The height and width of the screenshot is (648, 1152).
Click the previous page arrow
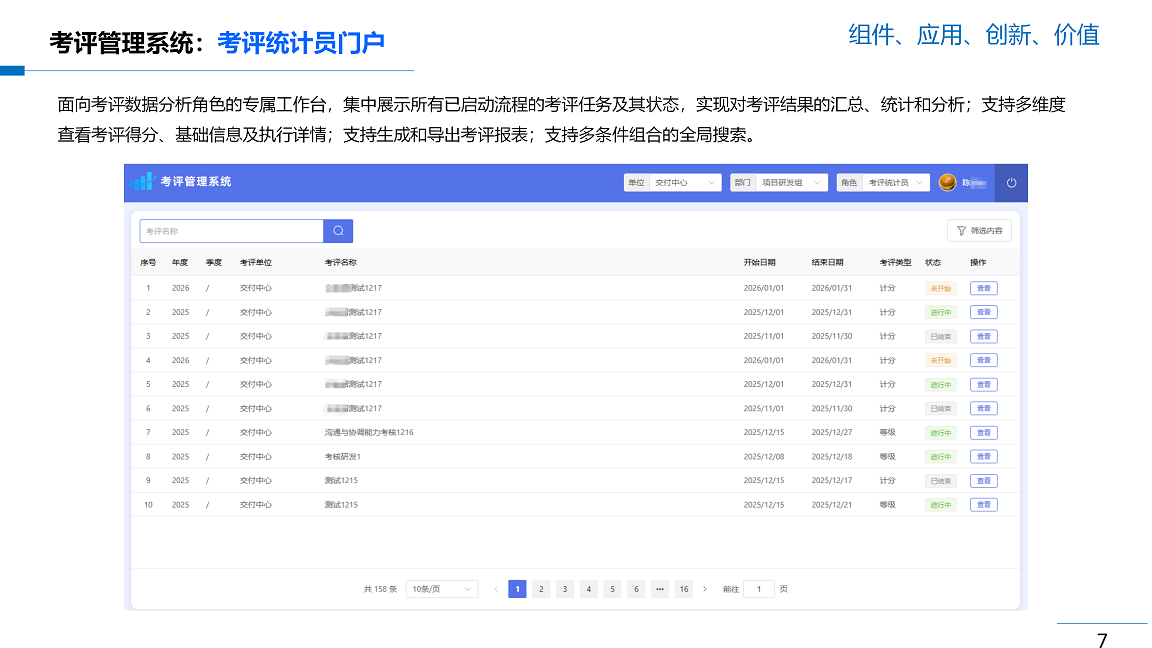pyautogui.click(x=495, y=589)
